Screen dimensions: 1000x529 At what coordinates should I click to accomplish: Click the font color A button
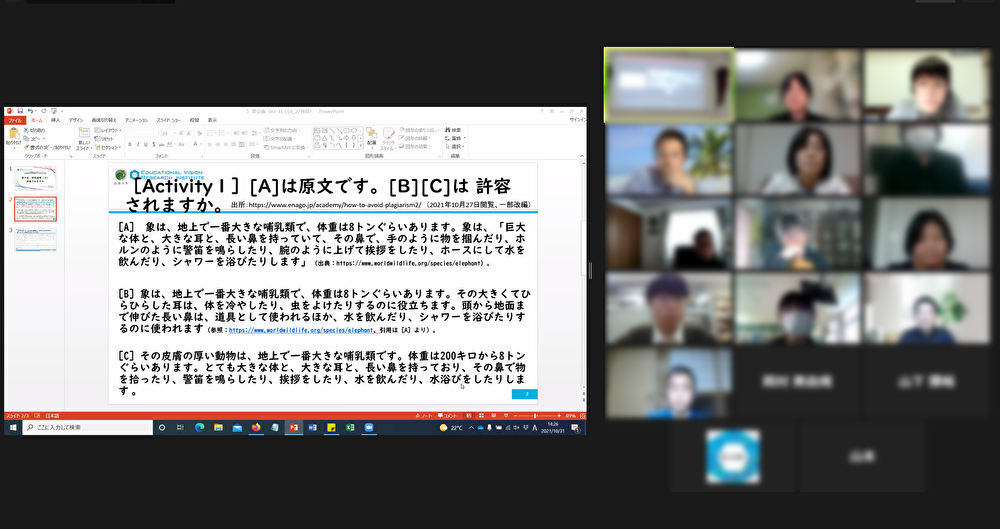pyautogui.click(x=195, y=144)
